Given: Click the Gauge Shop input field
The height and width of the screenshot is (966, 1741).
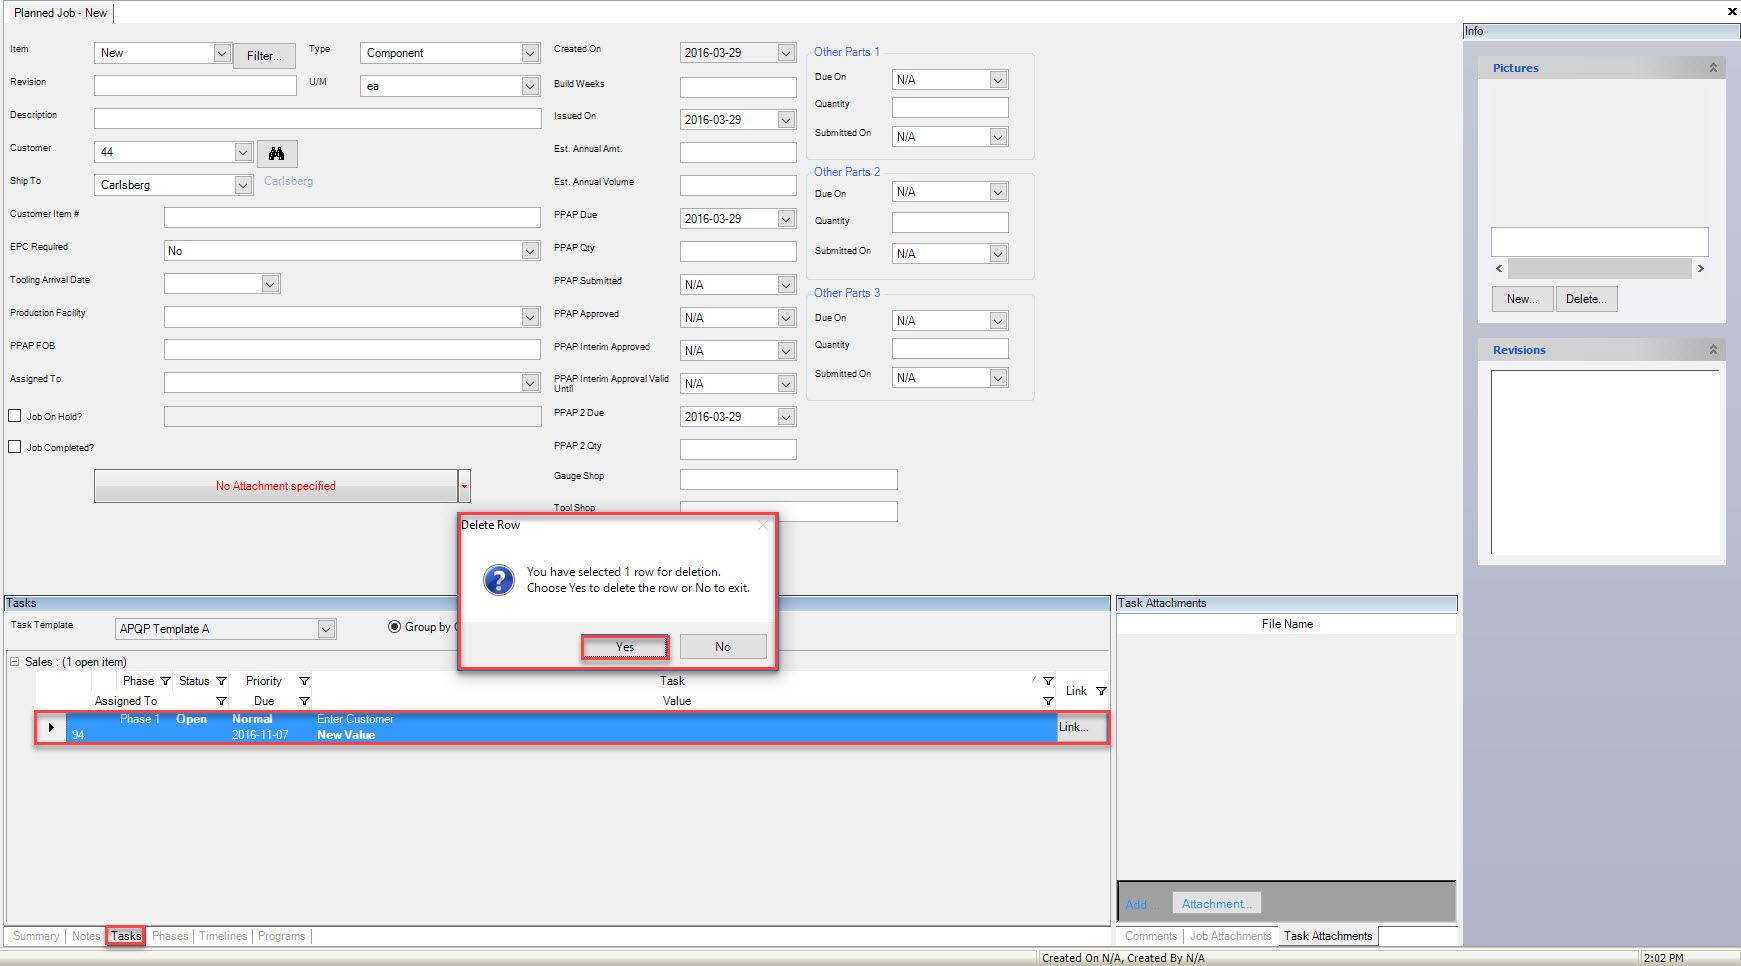Looking at the screenshot, I should pos(789,479).
